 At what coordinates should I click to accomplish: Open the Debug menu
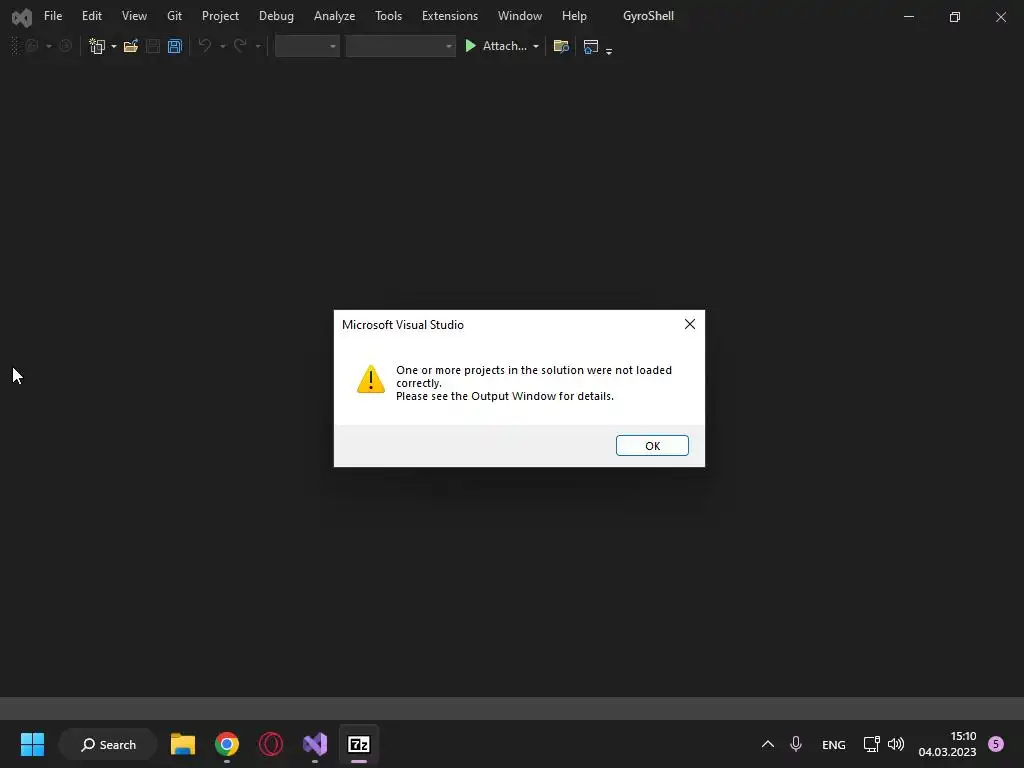point(276,16)
